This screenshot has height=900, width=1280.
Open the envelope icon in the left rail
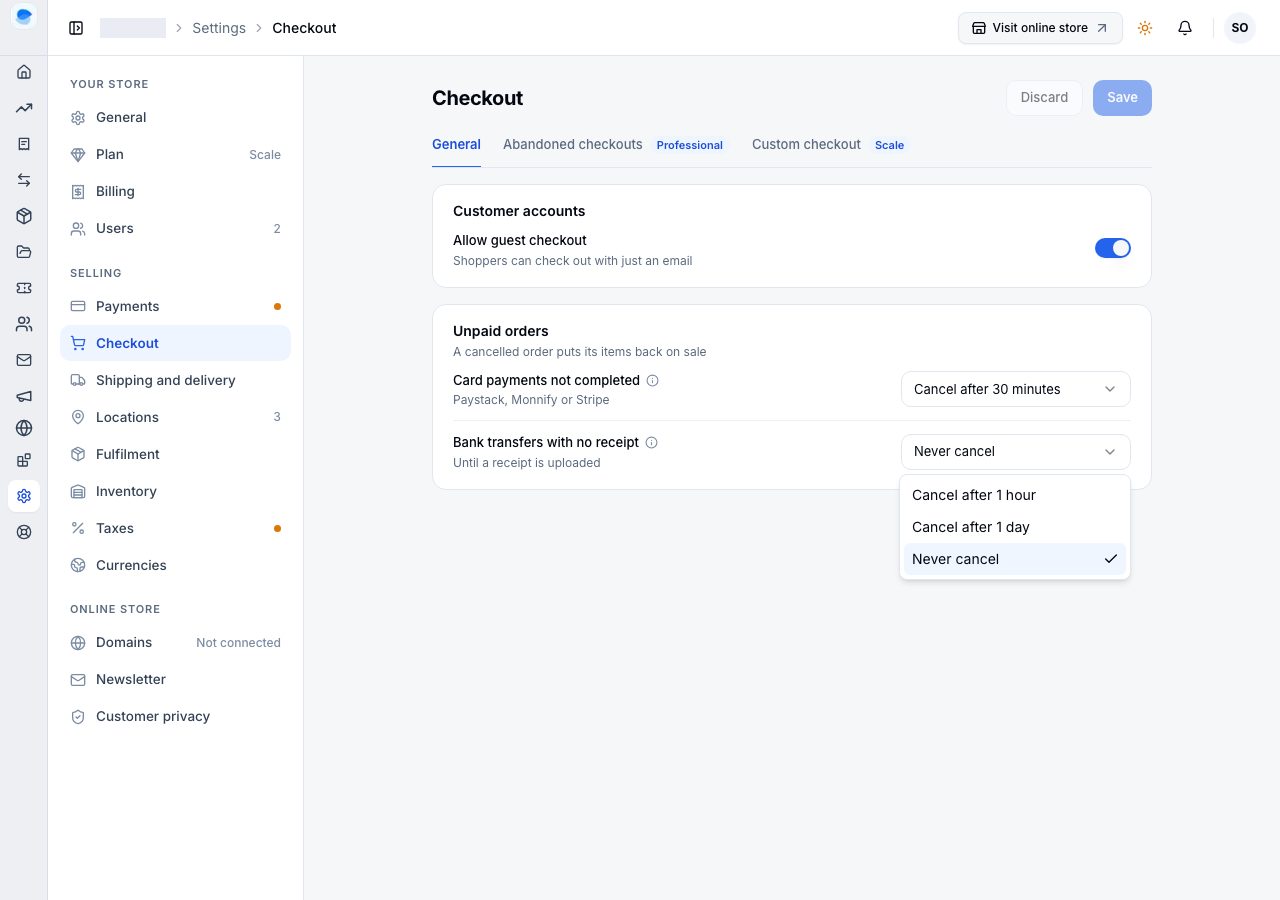pyautogui.click(x=24, y=360)
